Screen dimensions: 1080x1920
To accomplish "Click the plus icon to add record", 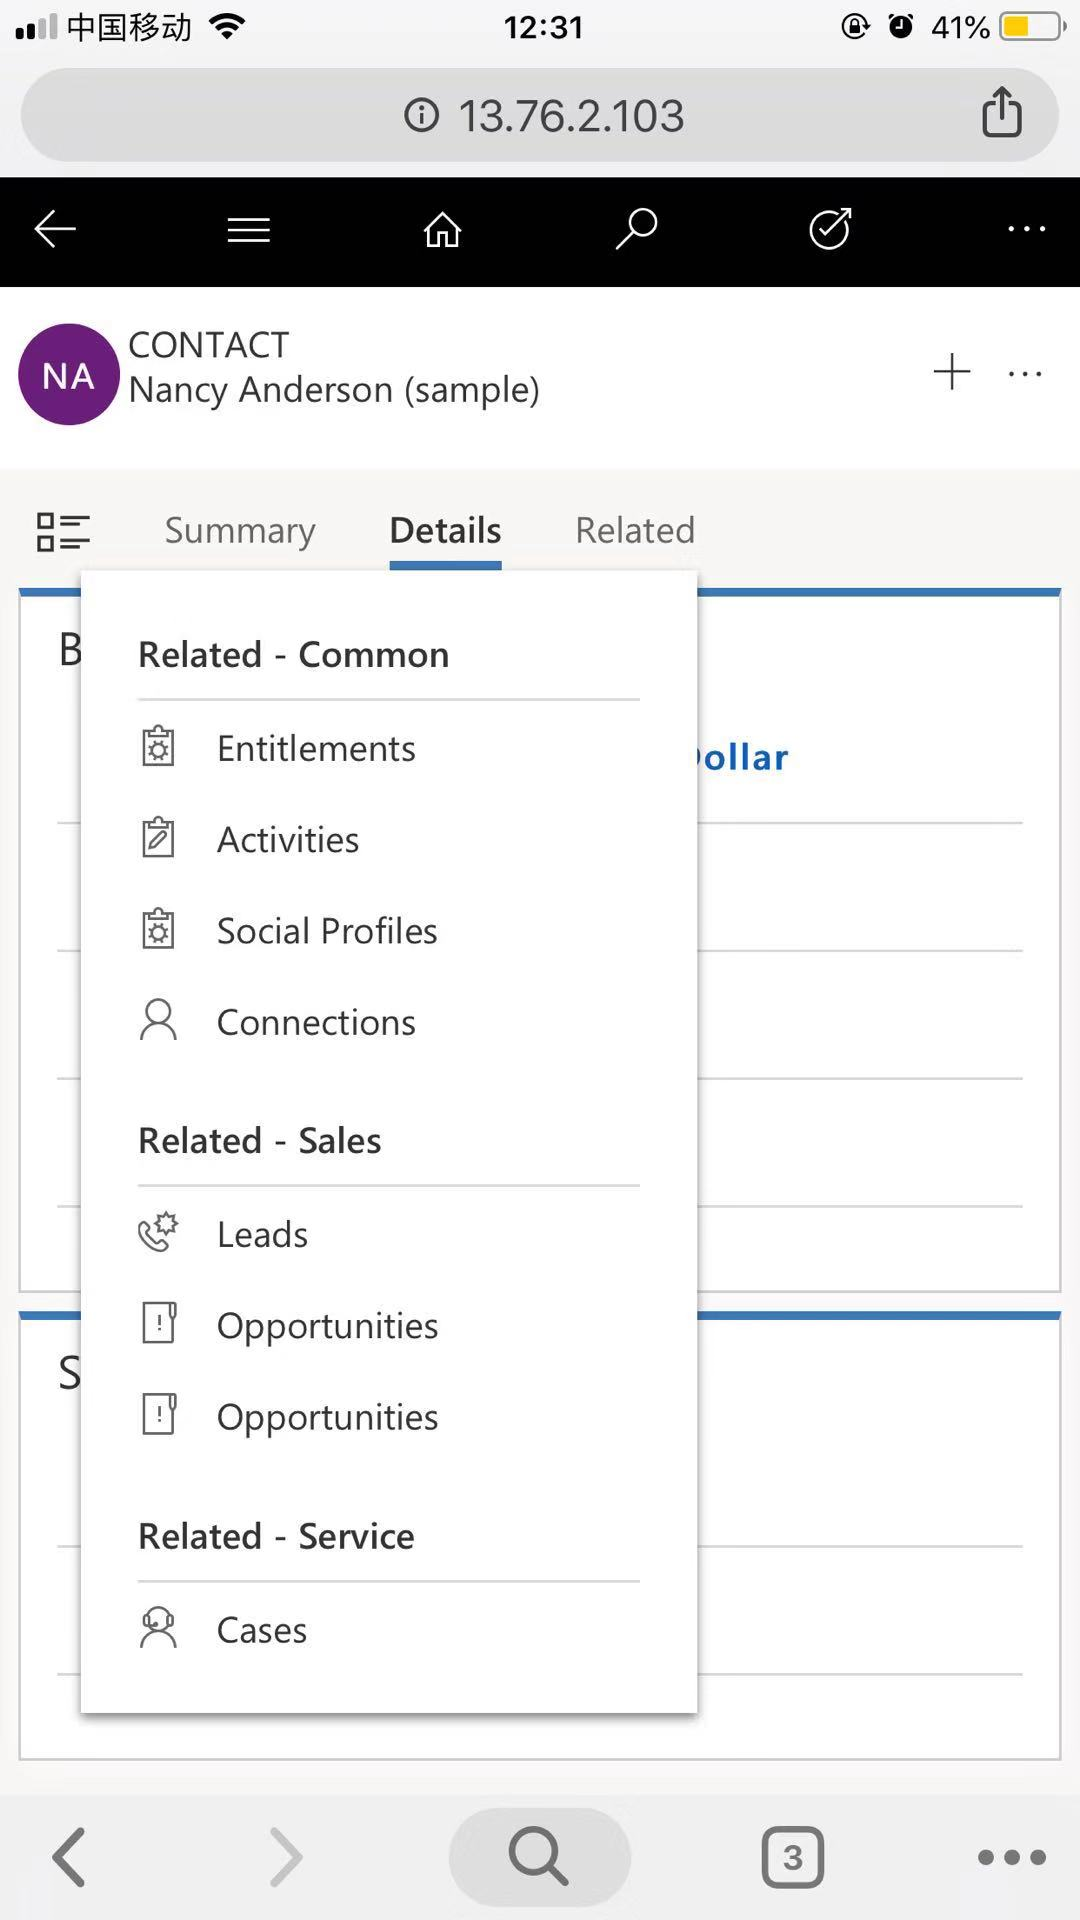I will (952, 372).
